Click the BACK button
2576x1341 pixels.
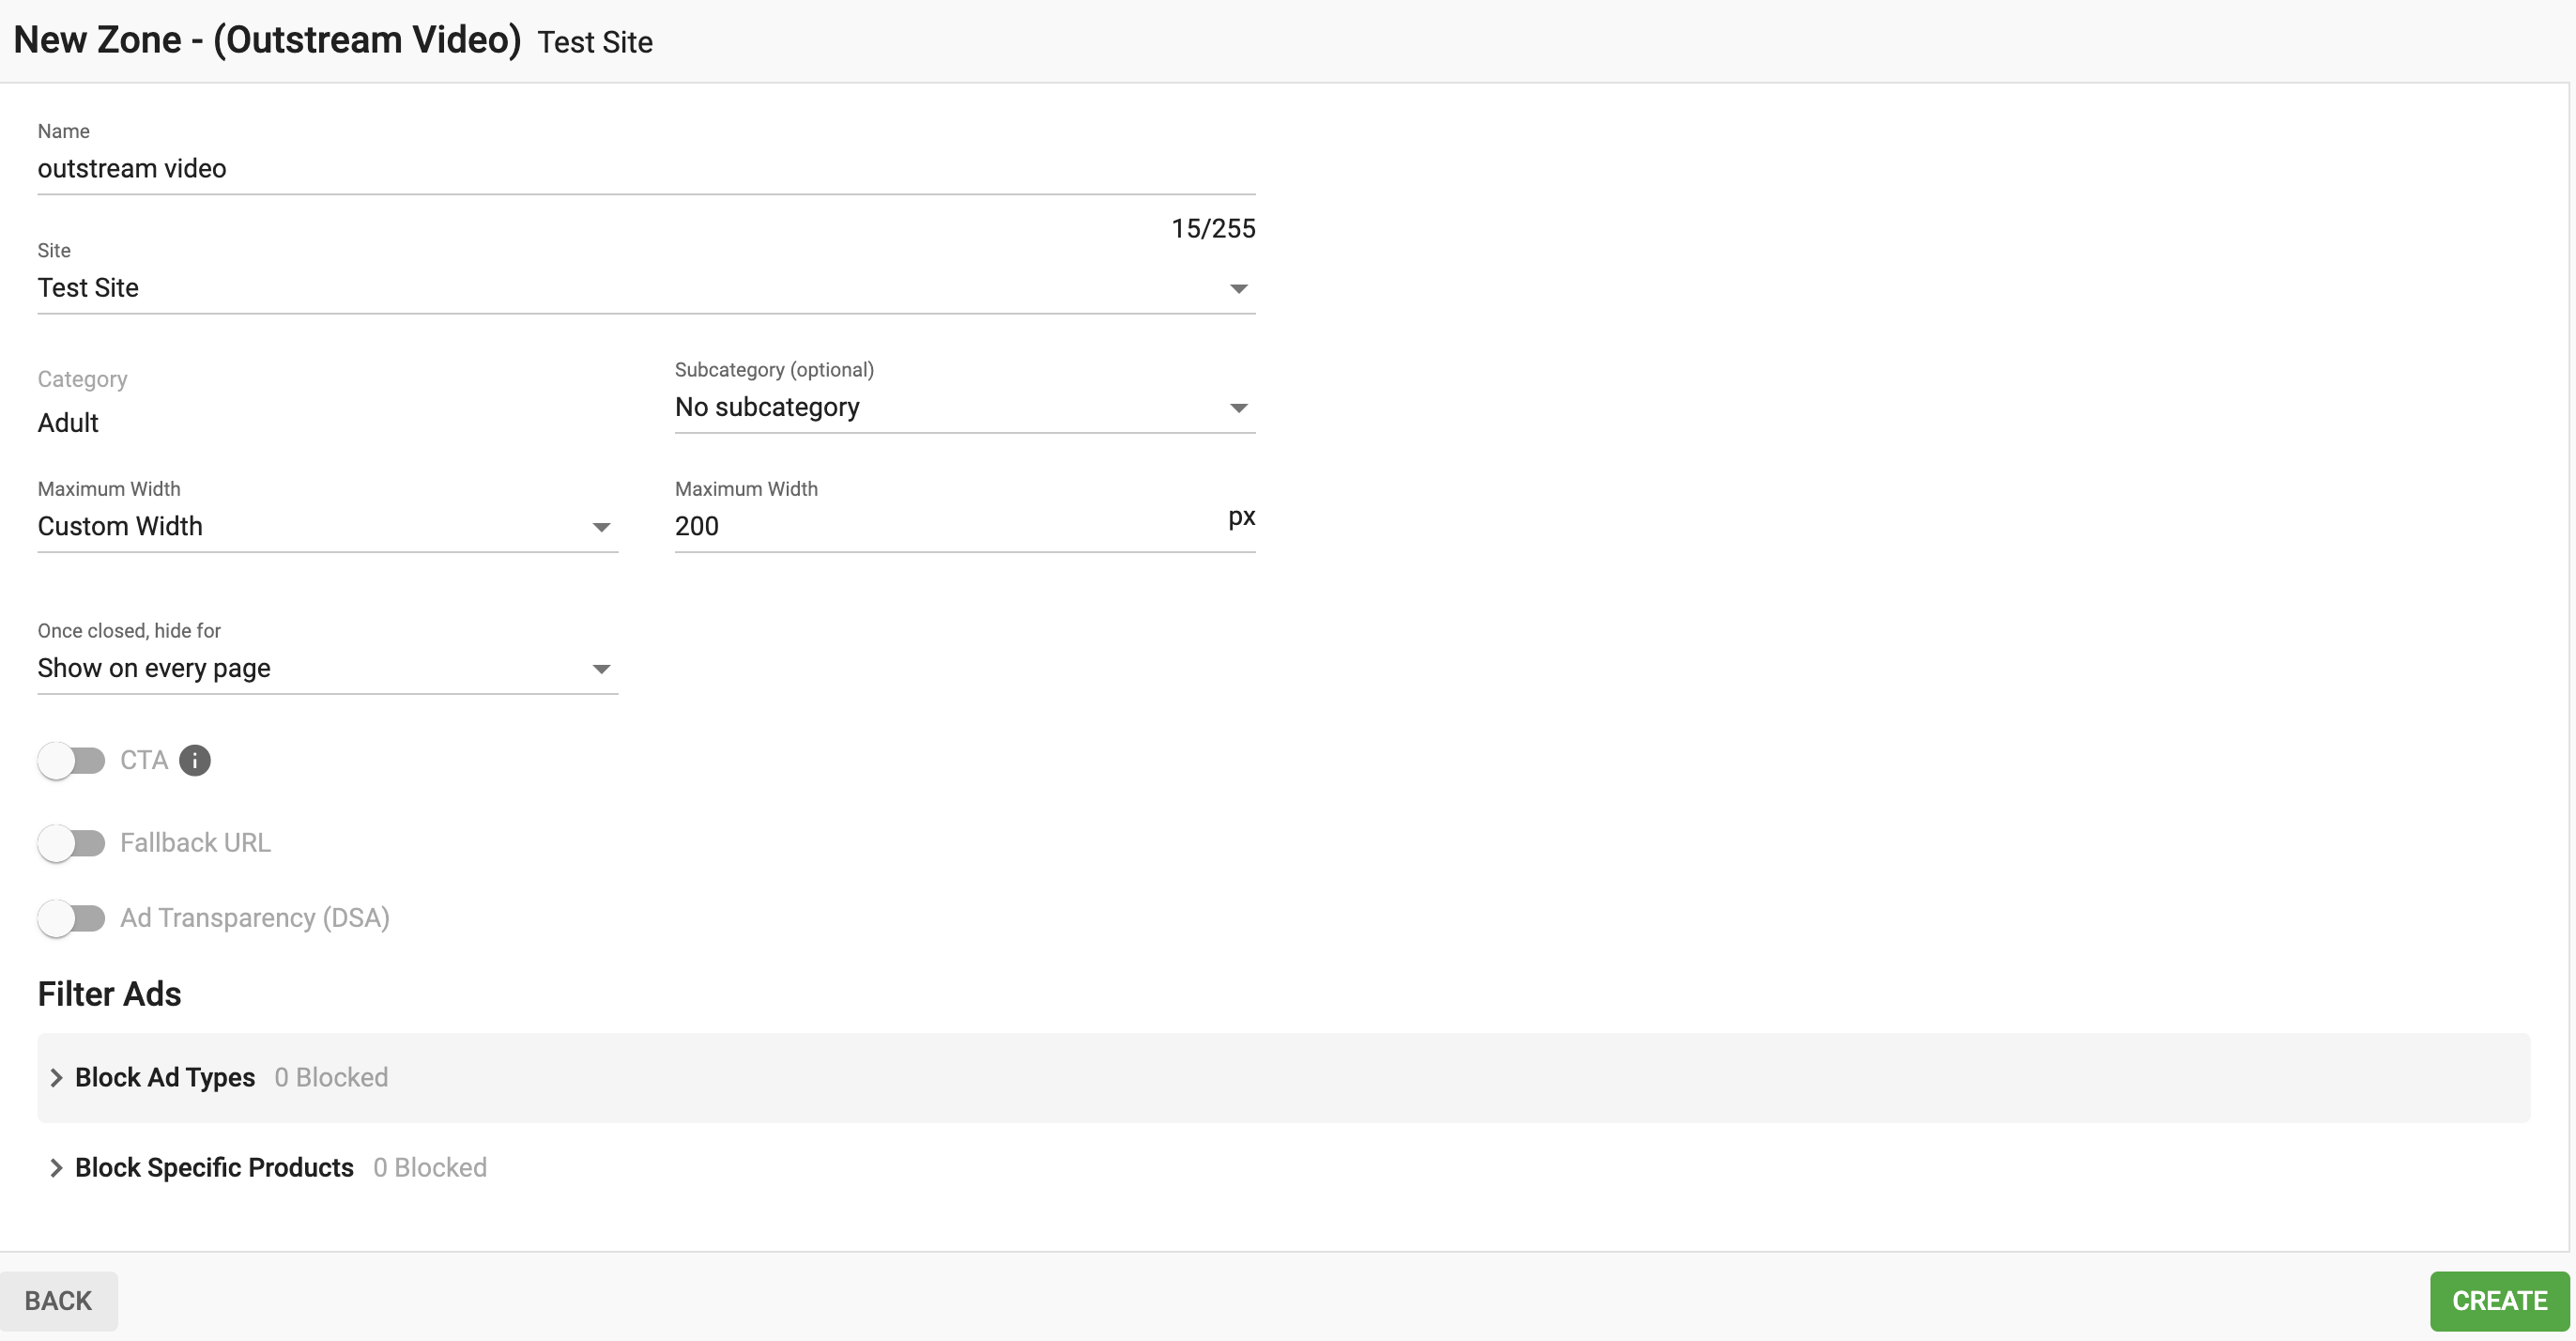pyautogui.click(x=58, y=1301)
